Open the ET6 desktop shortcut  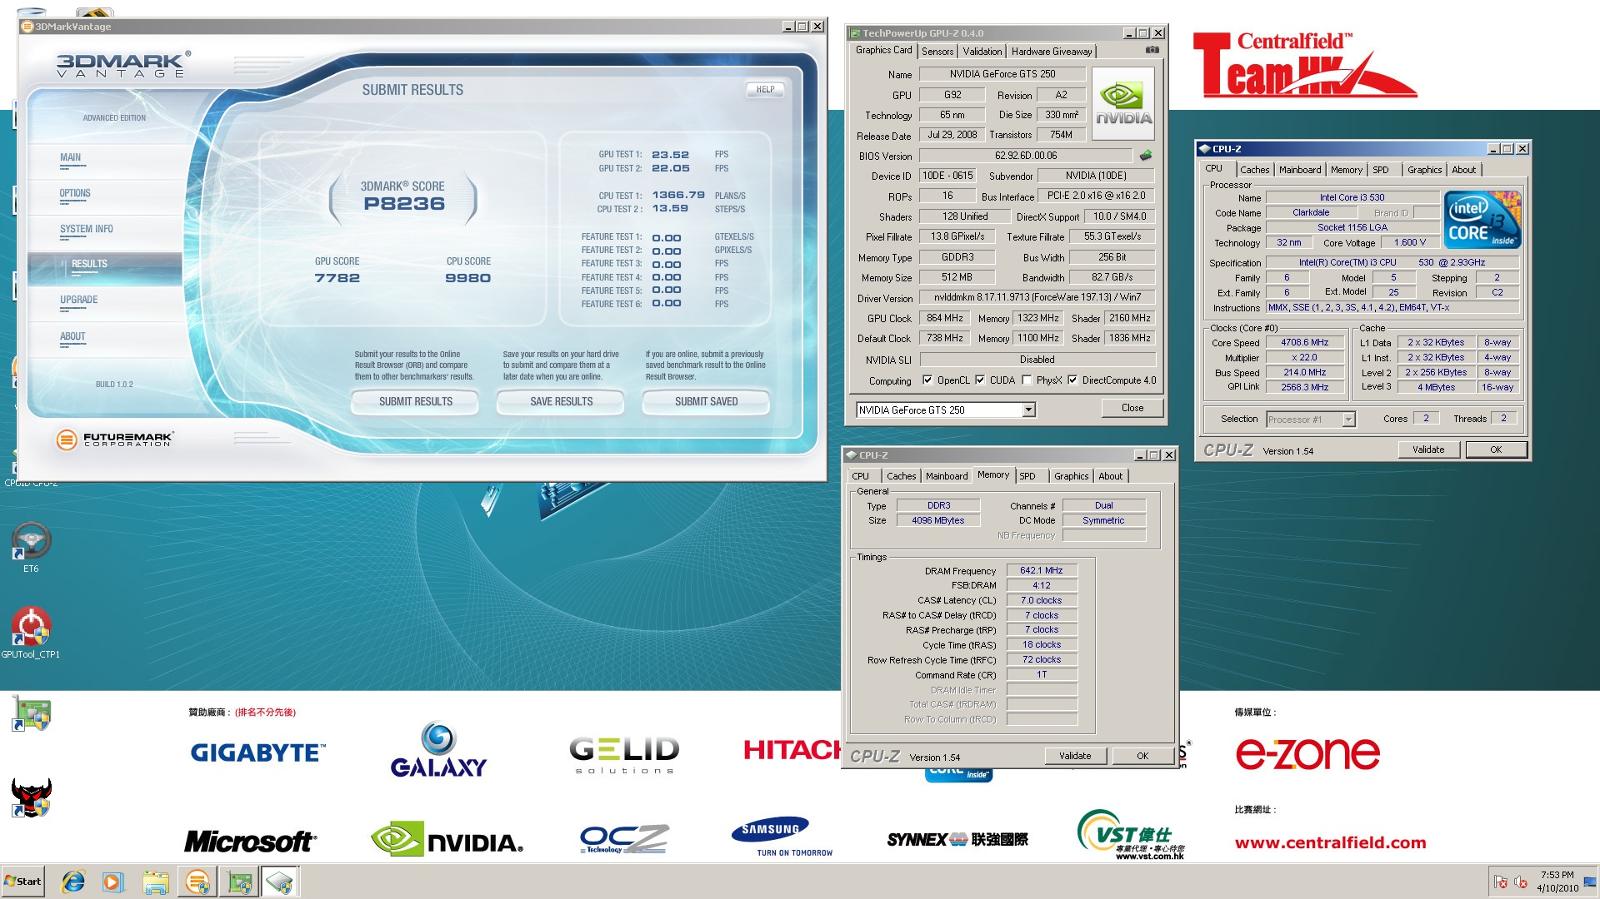31,547
